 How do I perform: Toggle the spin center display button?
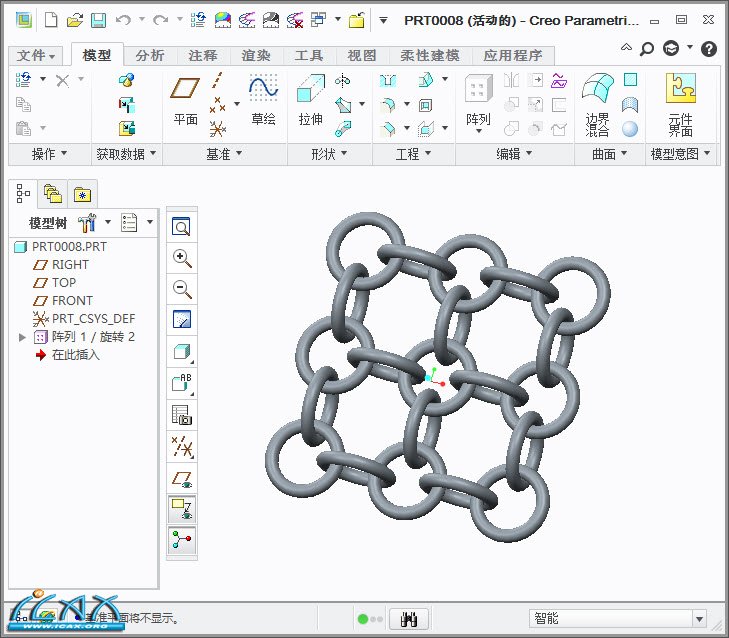182,540
